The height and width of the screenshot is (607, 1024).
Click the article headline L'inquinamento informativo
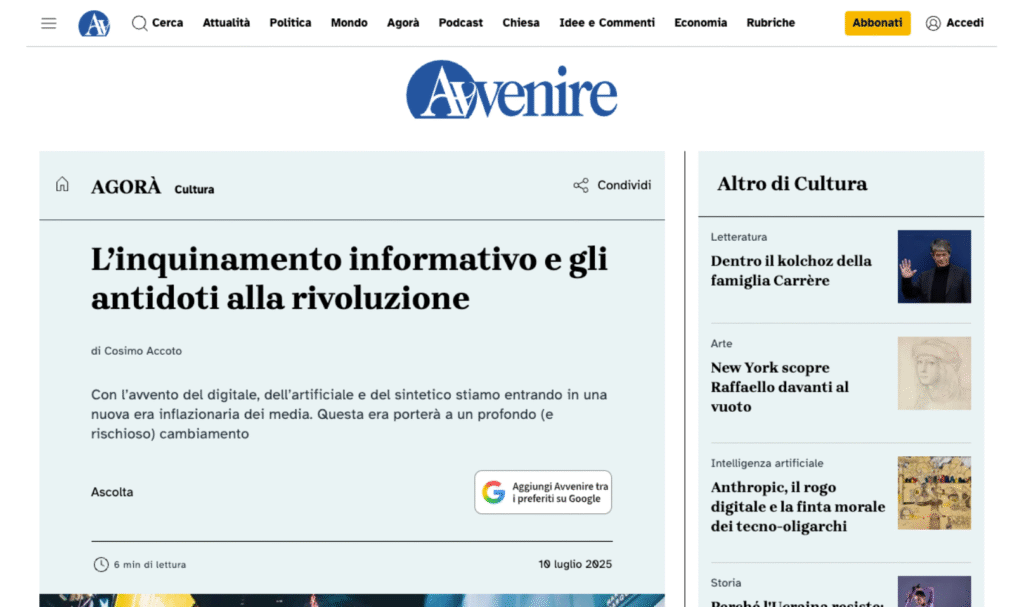tap(349, 278)
